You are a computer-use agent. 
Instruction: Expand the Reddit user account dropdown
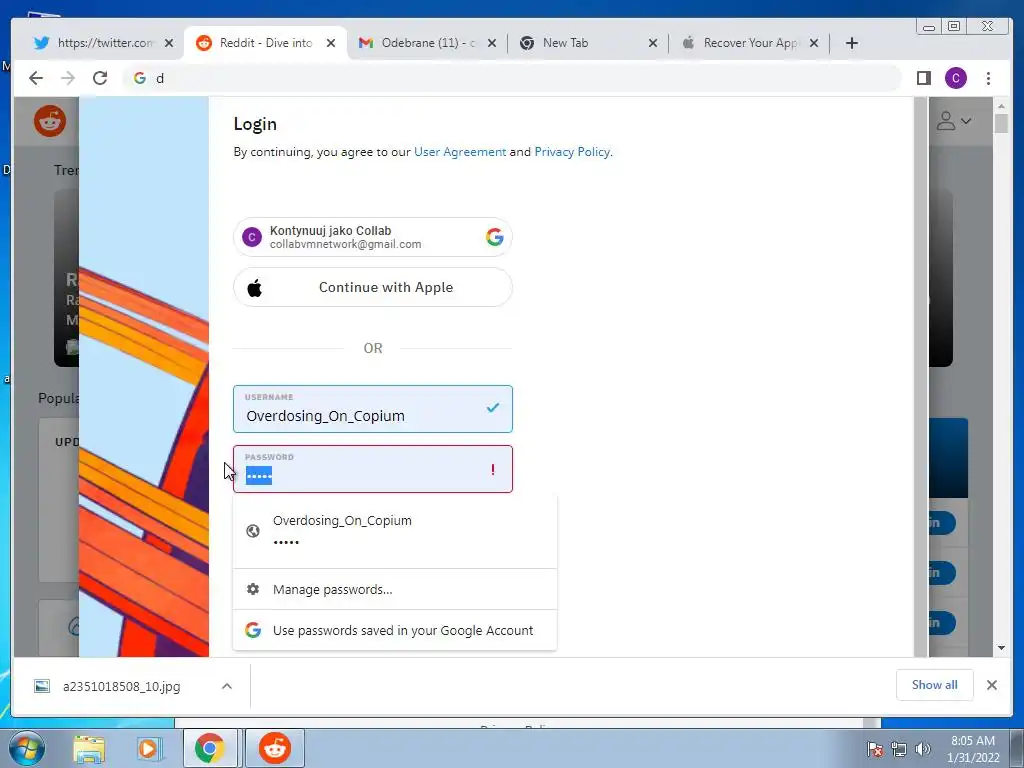coord(954,121)
